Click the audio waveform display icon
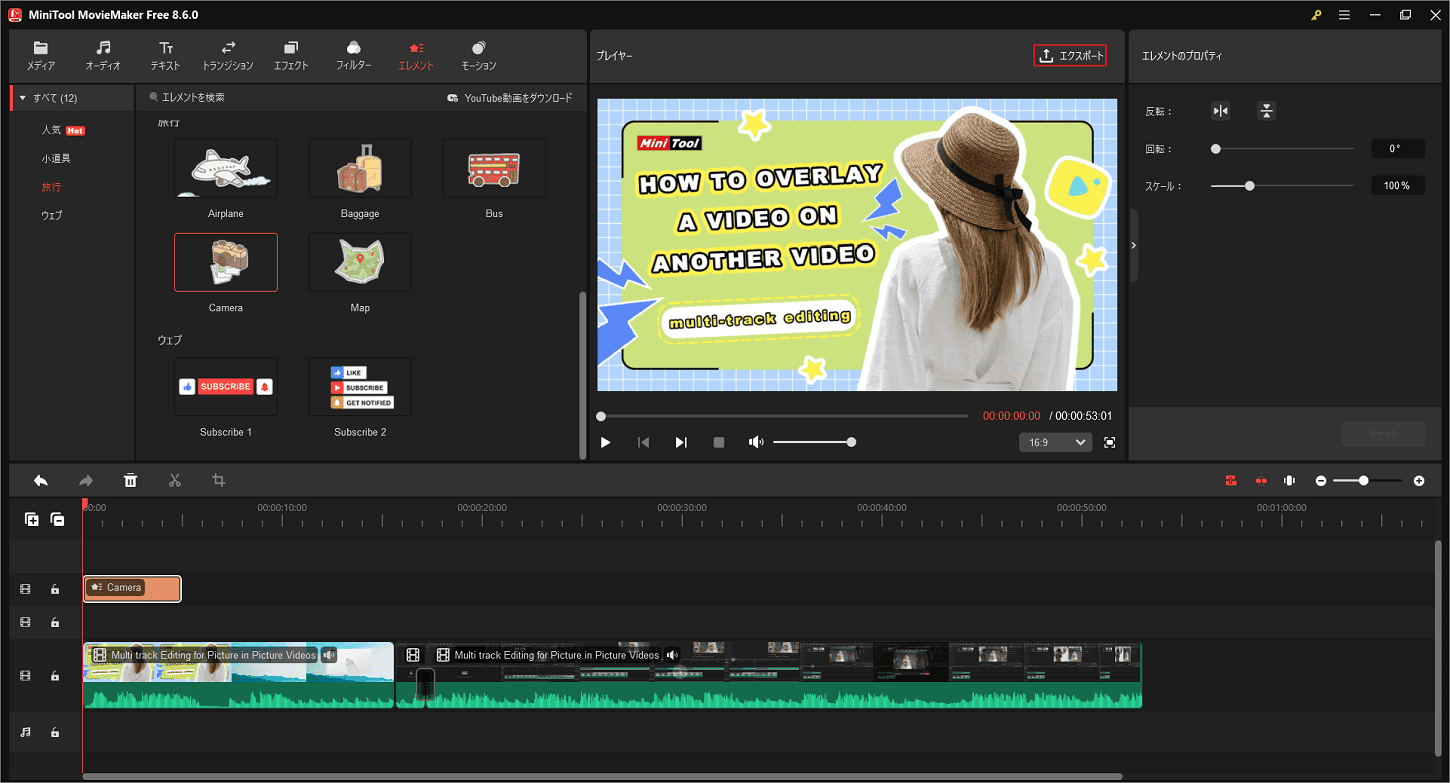 pos(1289,481)
